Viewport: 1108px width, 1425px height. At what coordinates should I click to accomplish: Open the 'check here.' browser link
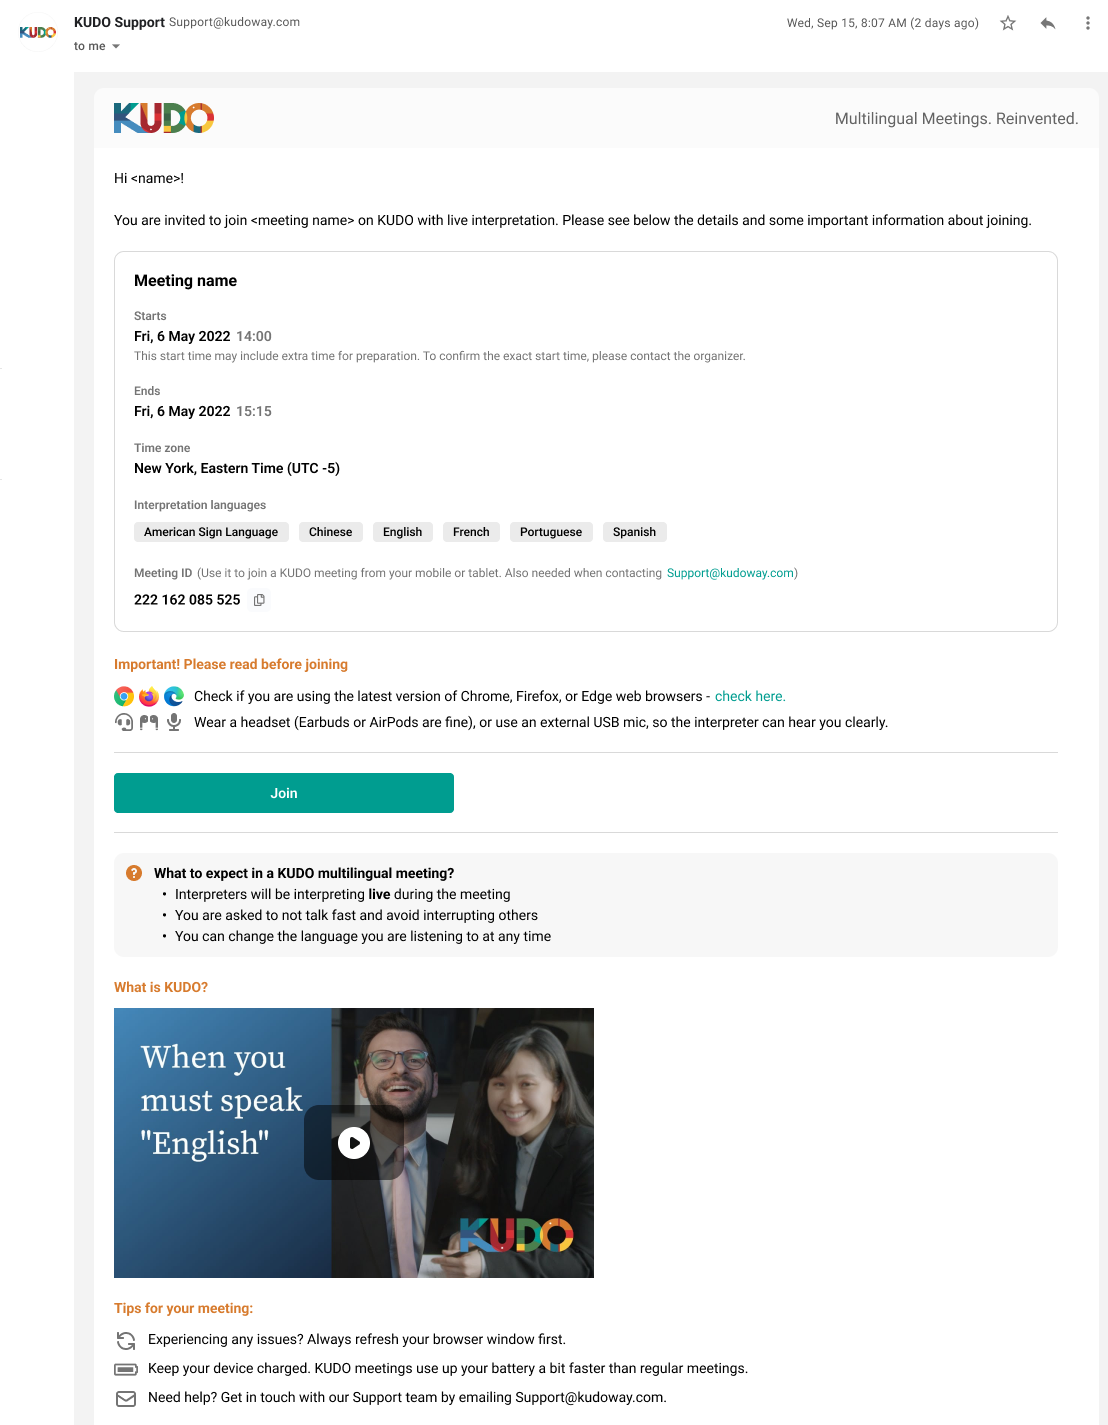[750, 696]
